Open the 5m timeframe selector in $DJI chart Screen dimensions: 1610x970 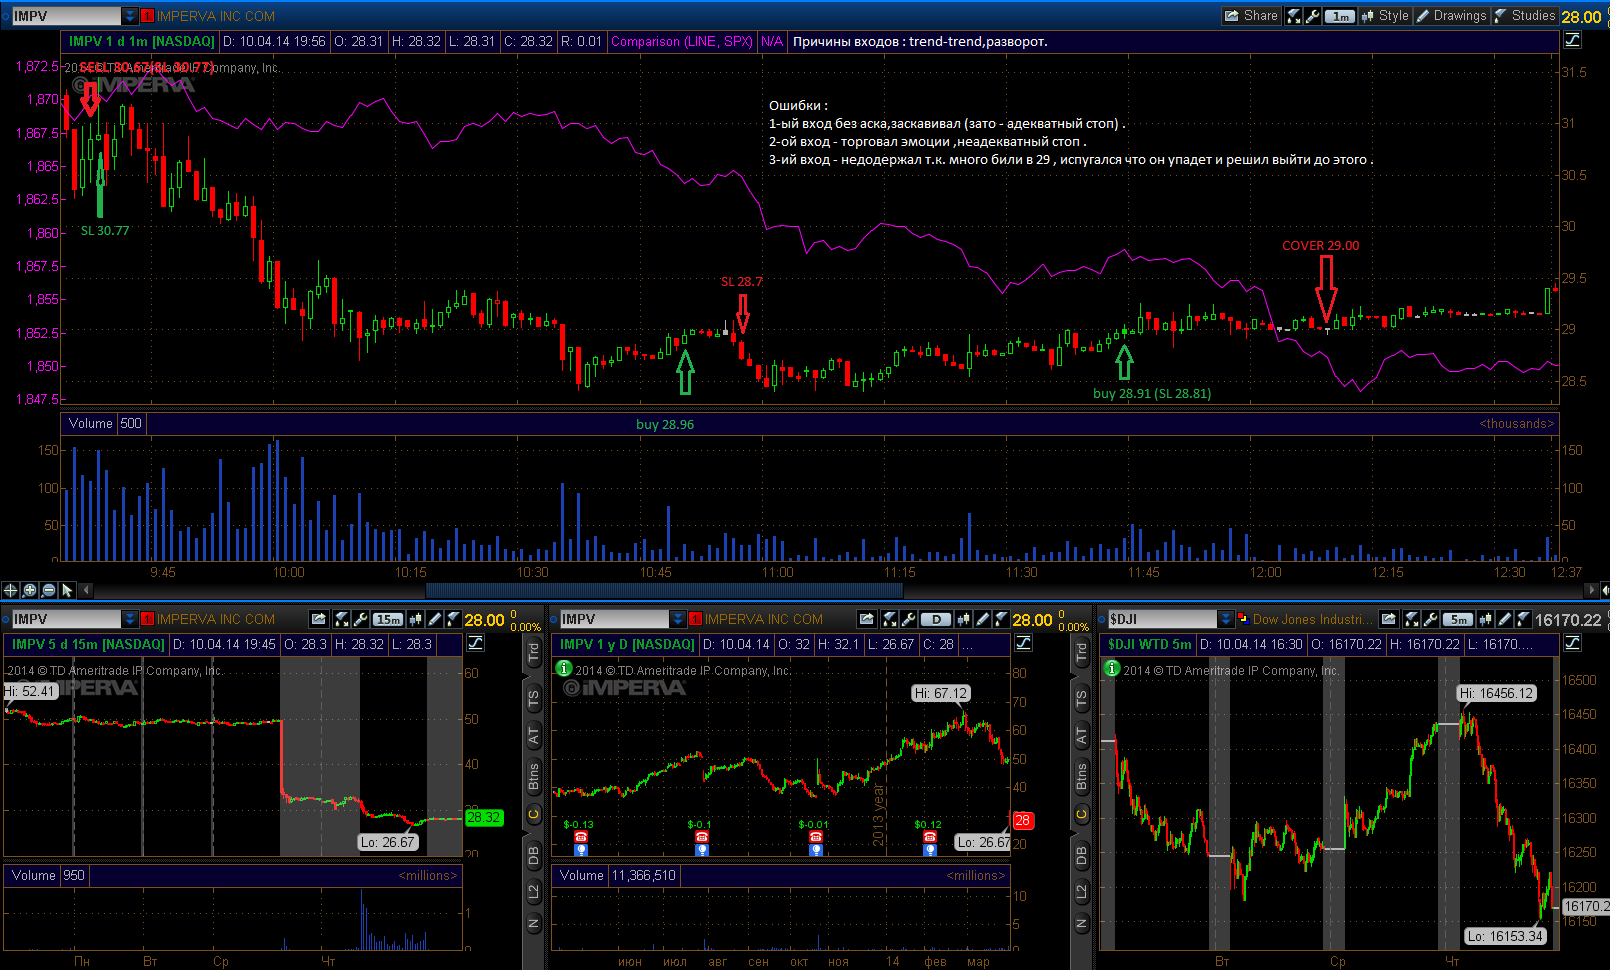click(x=1458, y=619)
